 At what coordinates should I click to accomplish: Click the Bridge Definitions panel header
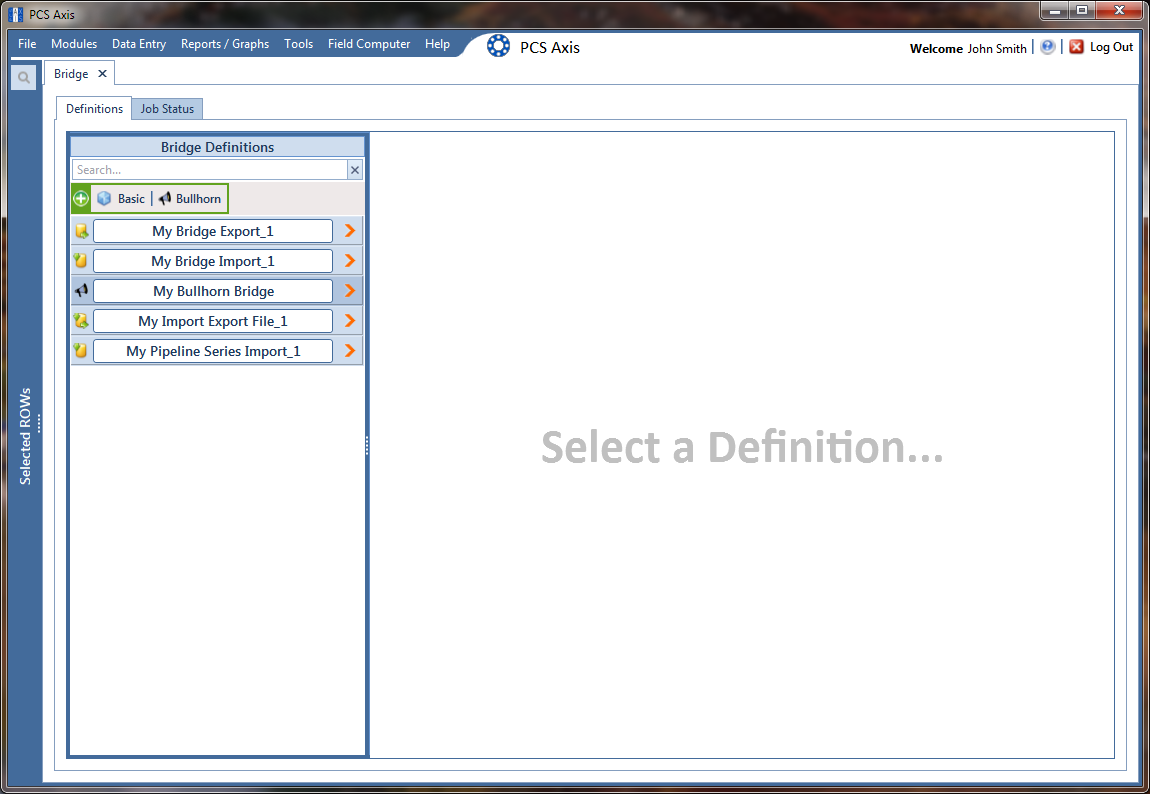[x=217, y=147]
